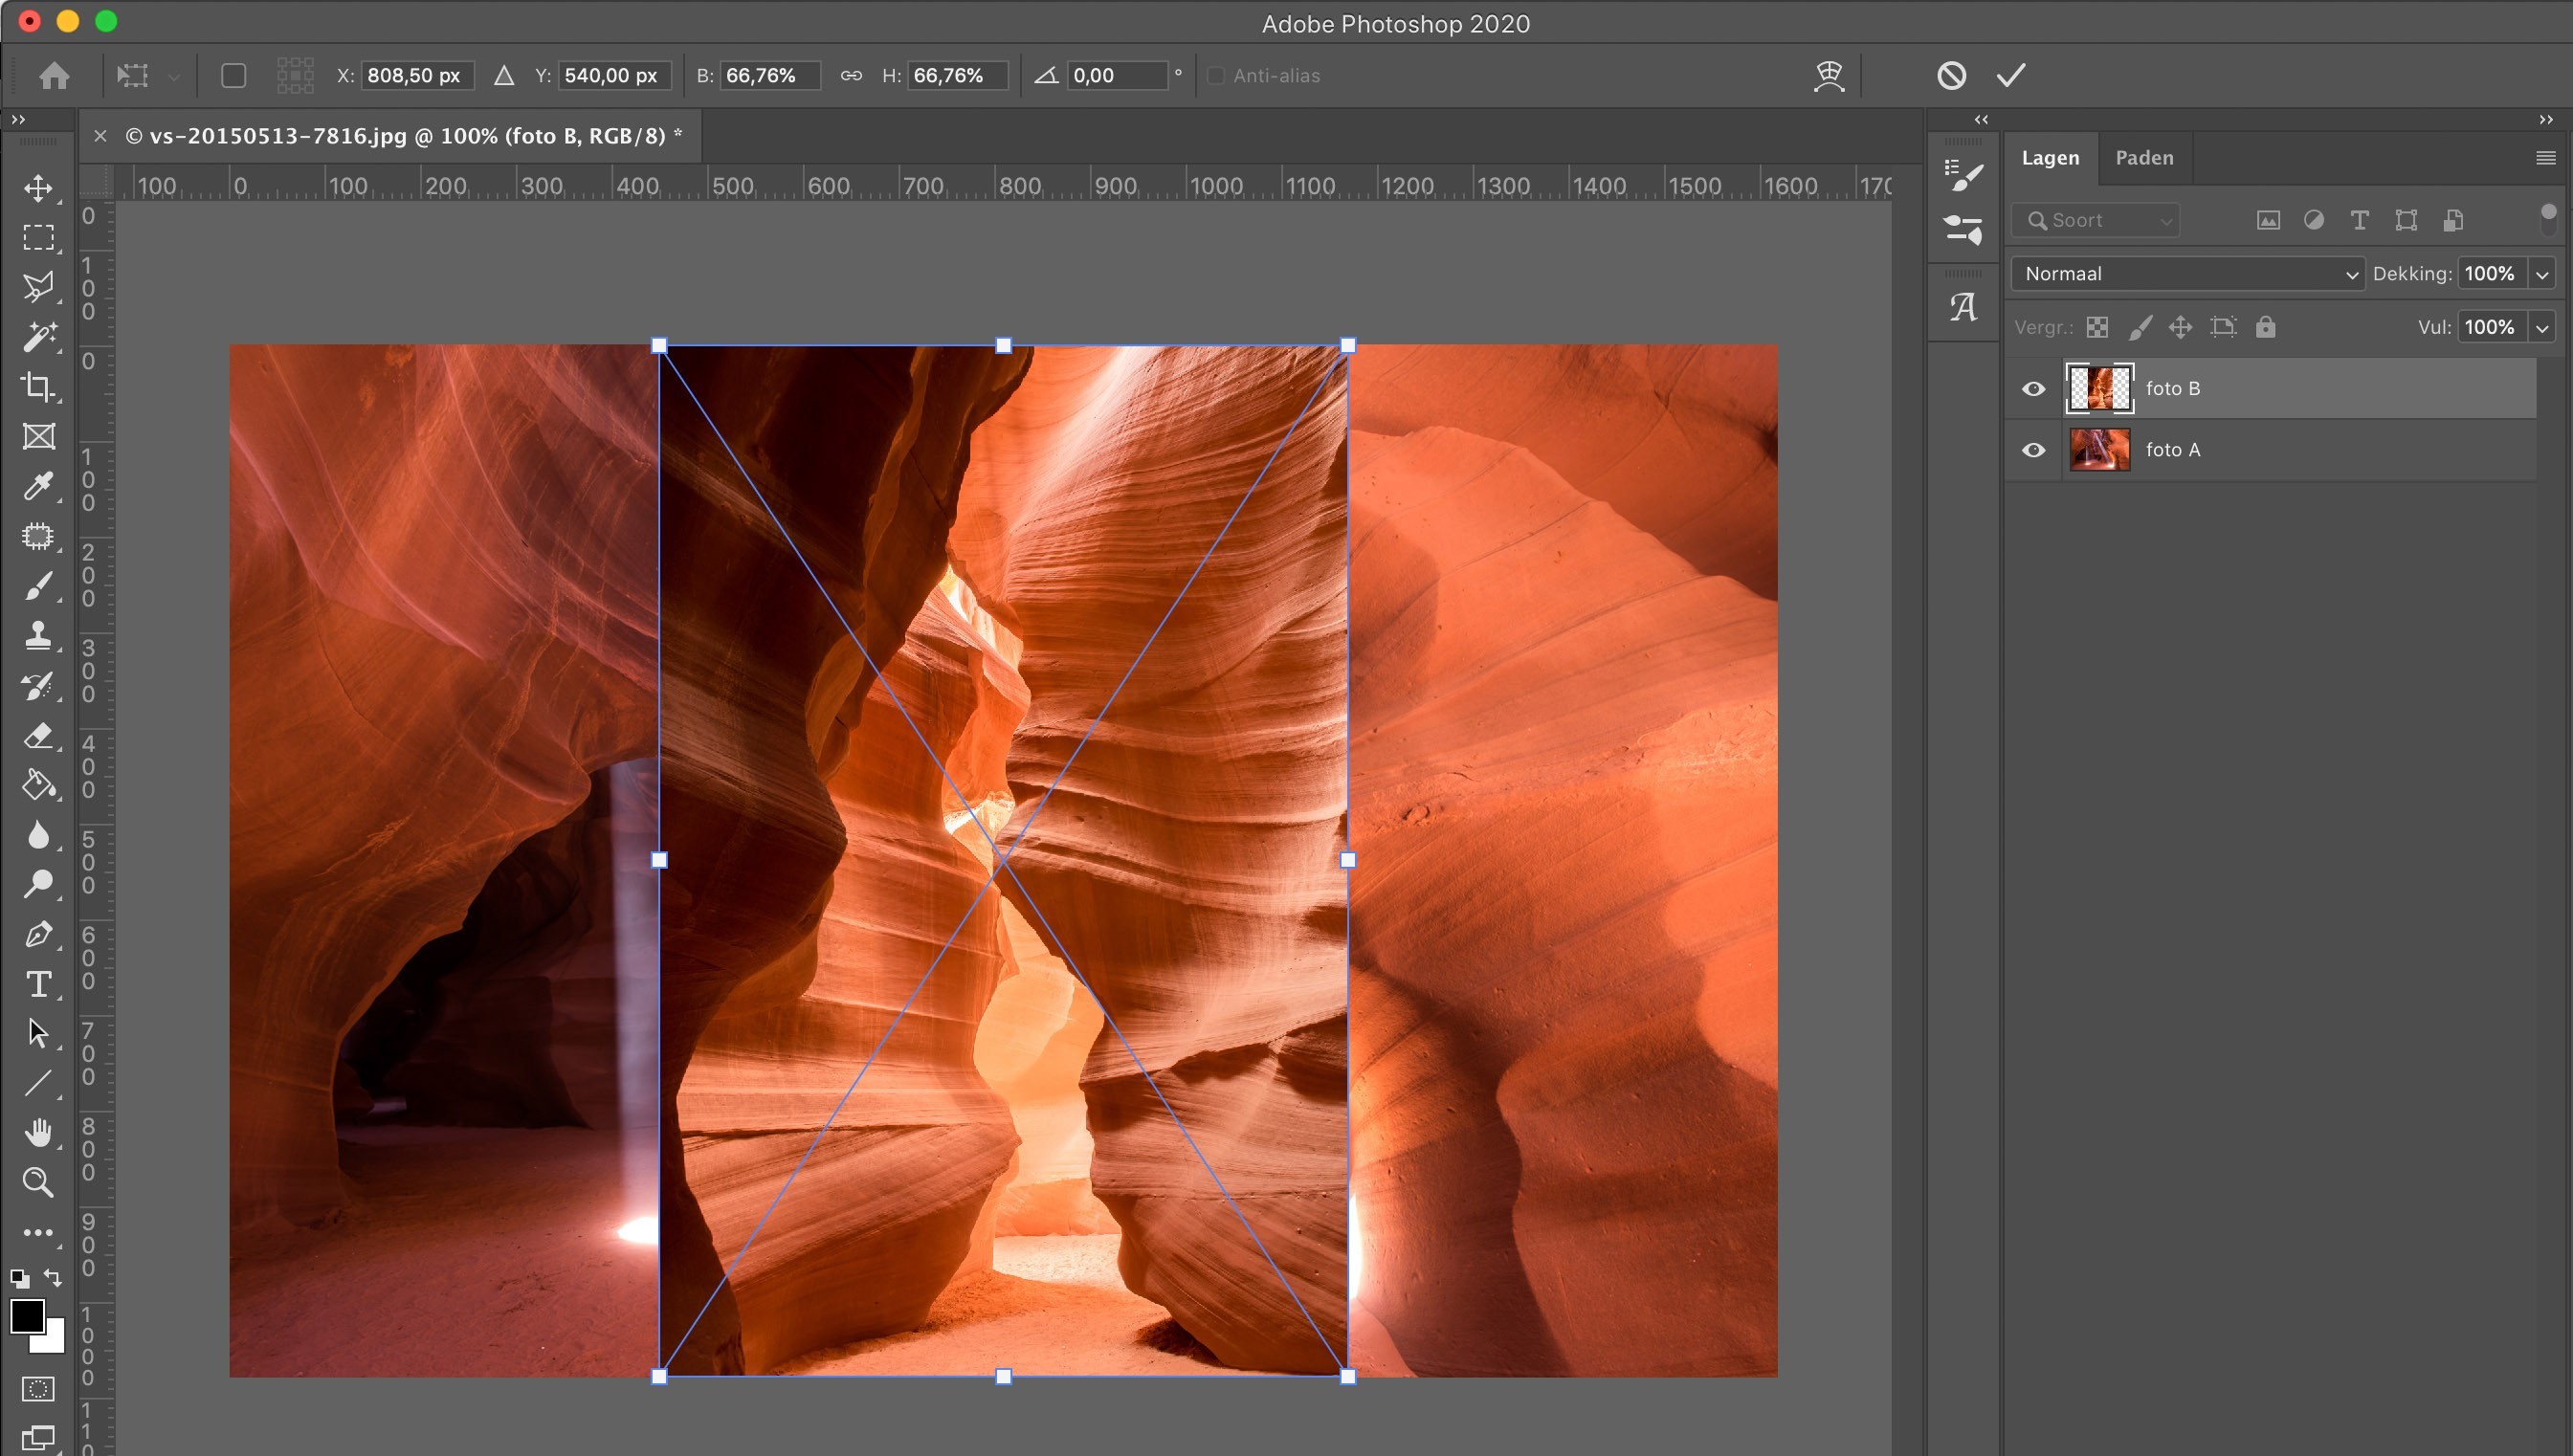Select the Magic Wand tool
Viewport: 2573px width, 1456px height.
38,337
